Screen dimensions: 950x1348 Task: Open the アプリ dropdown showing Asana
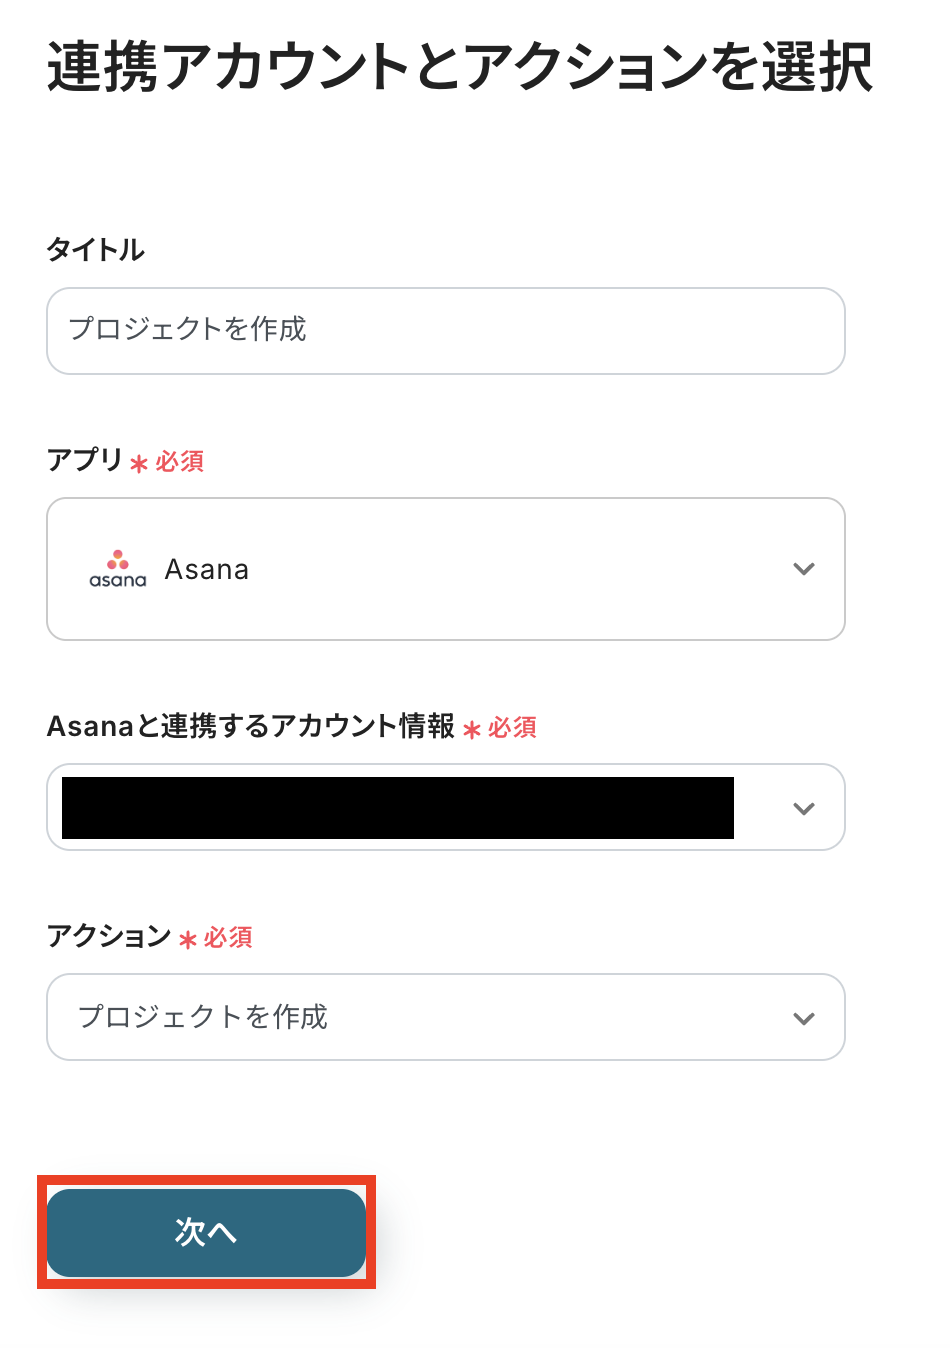pyautogui.click(x=445, y=569)
